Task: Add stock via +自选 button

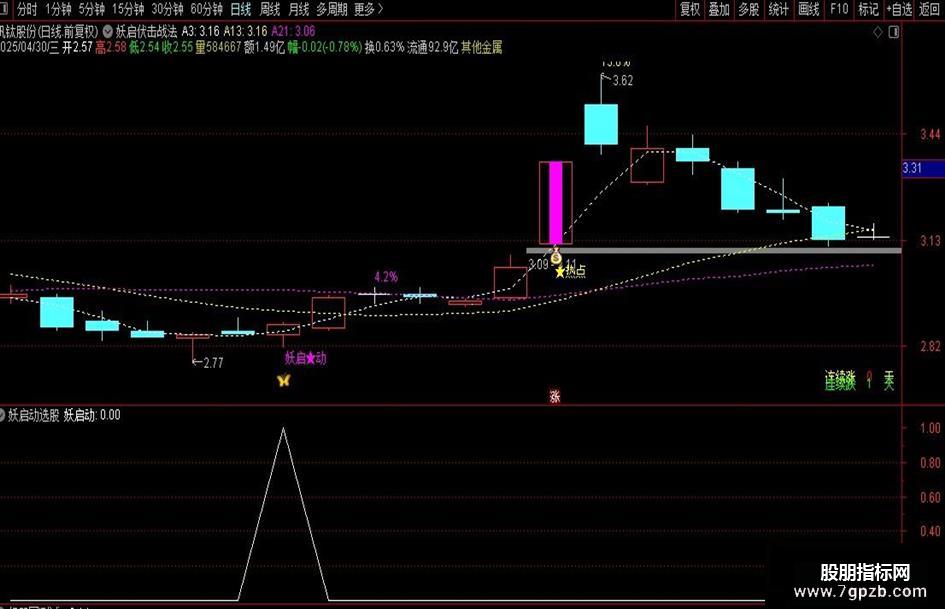Action: tap(900, 9)
